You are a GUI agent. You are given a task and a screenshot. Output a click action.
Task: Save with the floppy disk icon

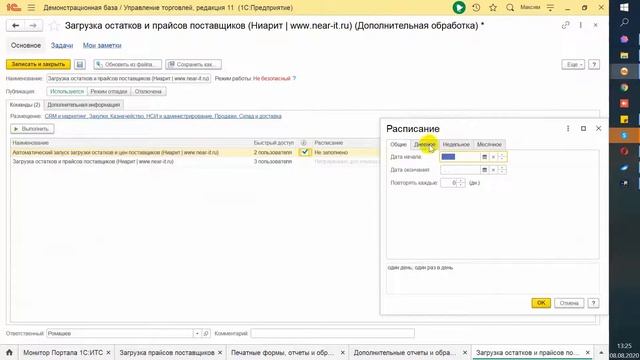tap(80, 64)
